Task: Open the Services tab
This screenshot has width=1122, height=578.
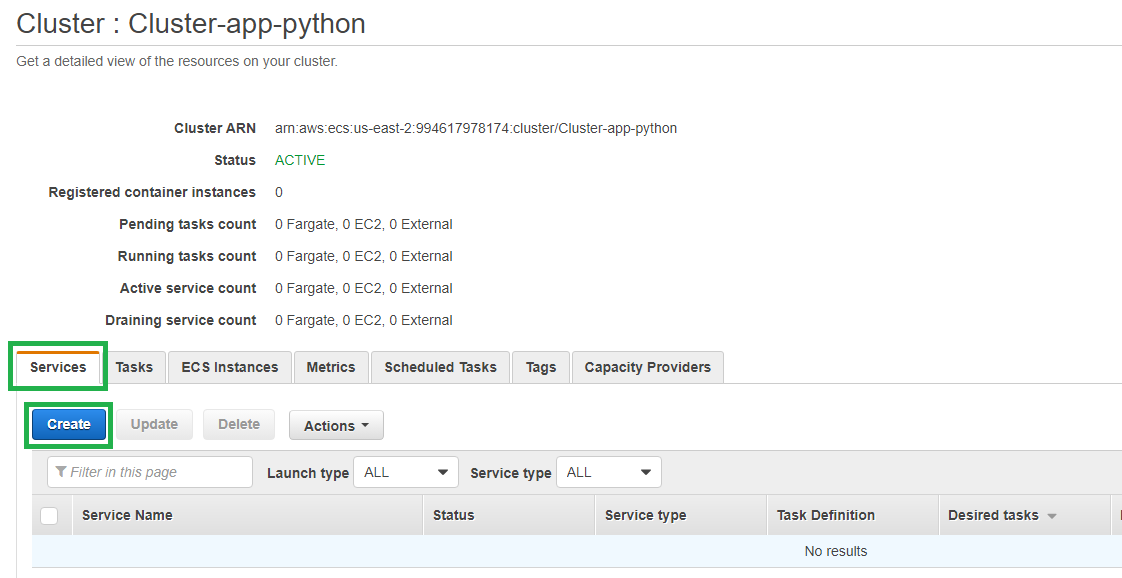Action: pos(58,367)
